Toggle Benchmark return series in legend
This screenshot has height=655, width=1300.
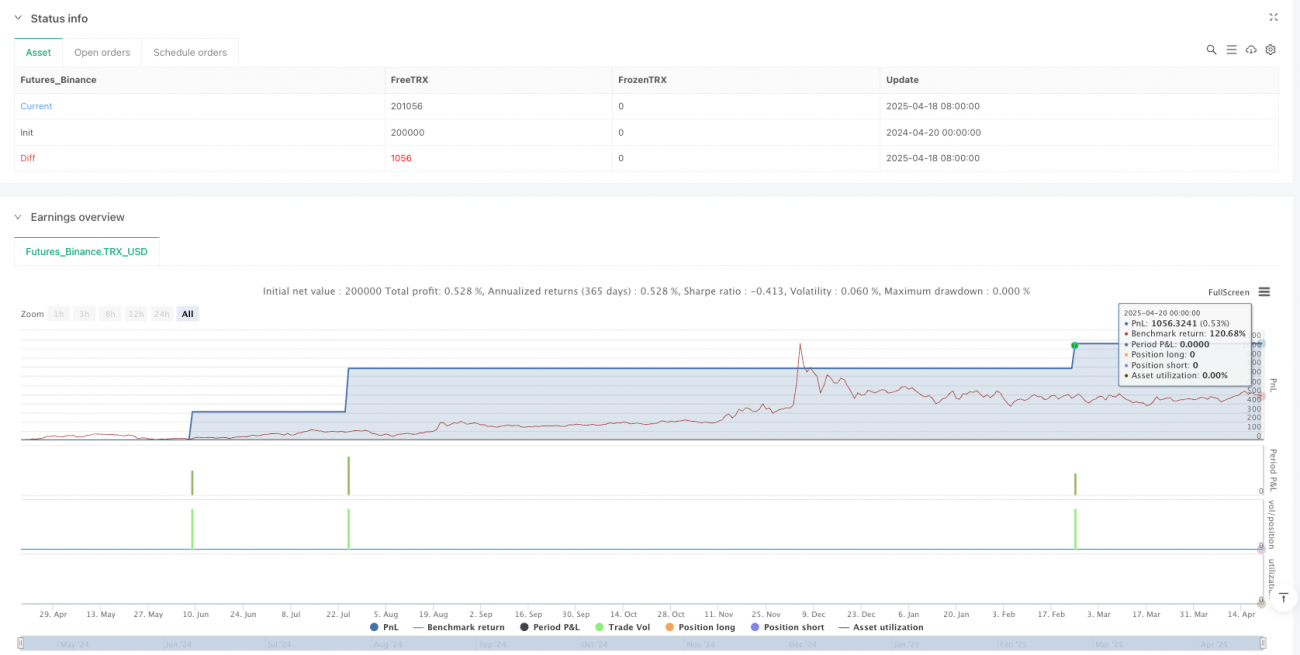pos(458,627)
